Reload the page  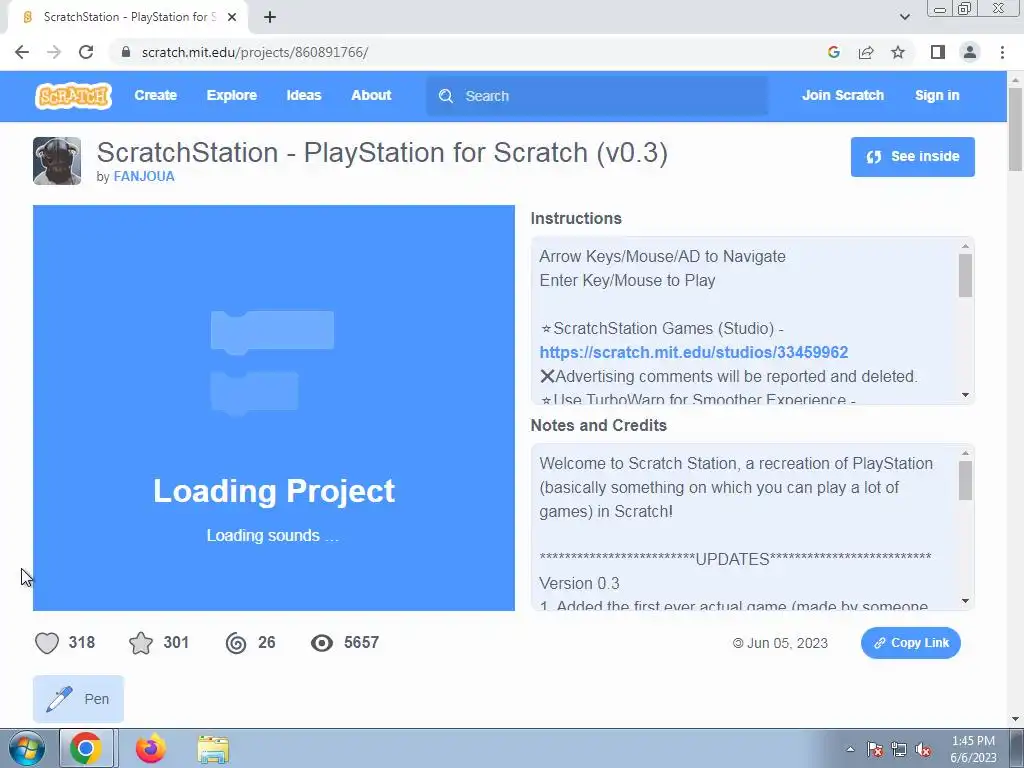(86, 52)
